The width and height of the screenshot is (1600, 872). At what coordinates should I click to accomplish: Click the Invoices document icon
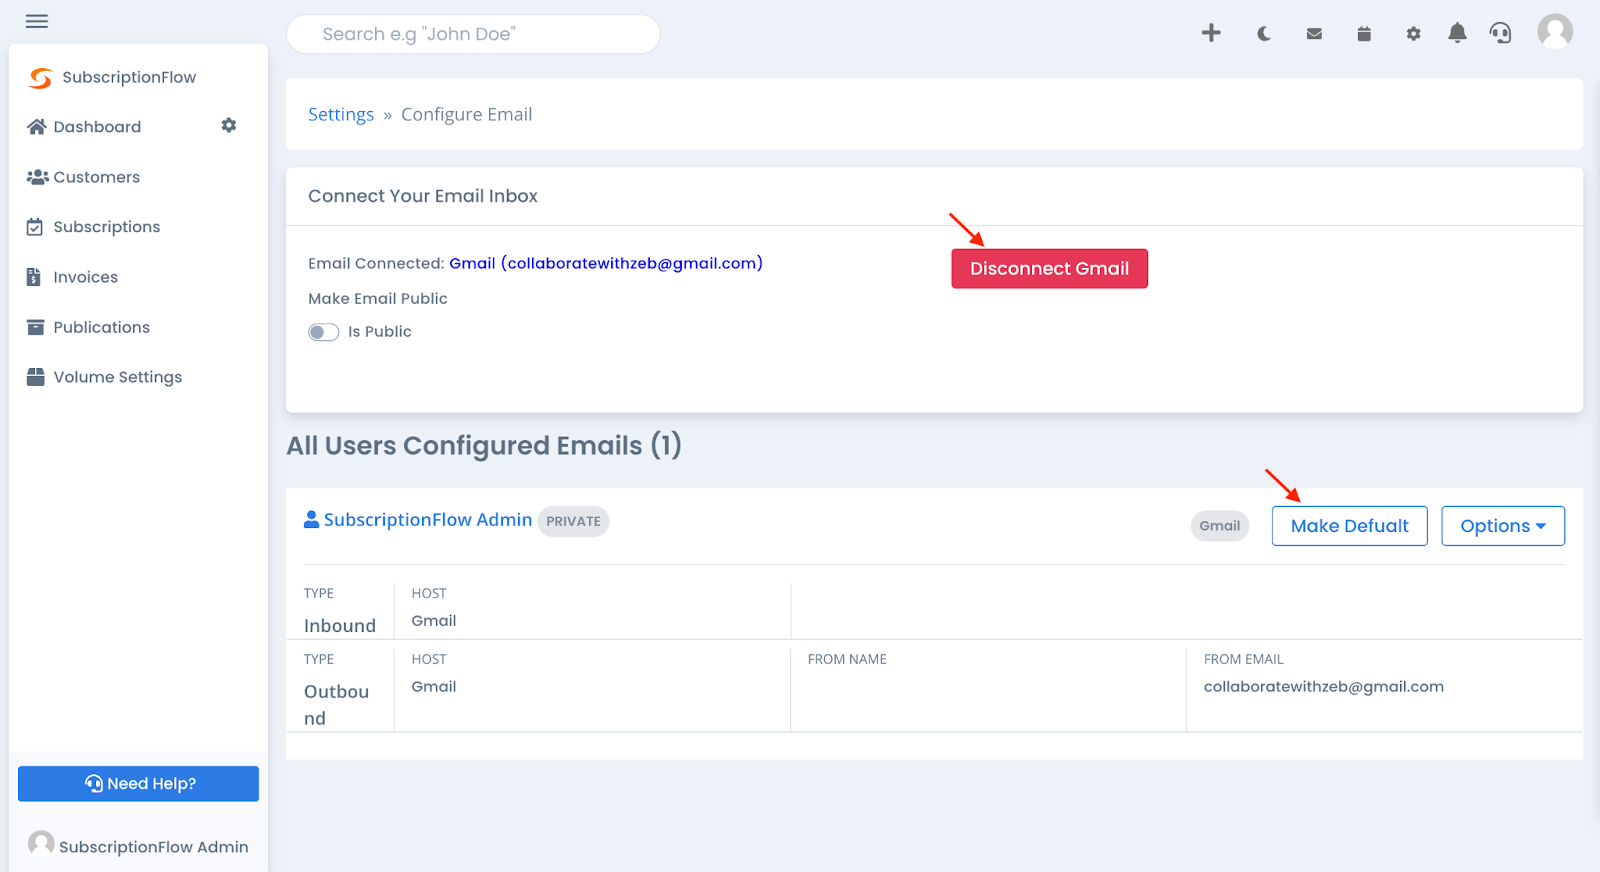(x=34, y=277)
